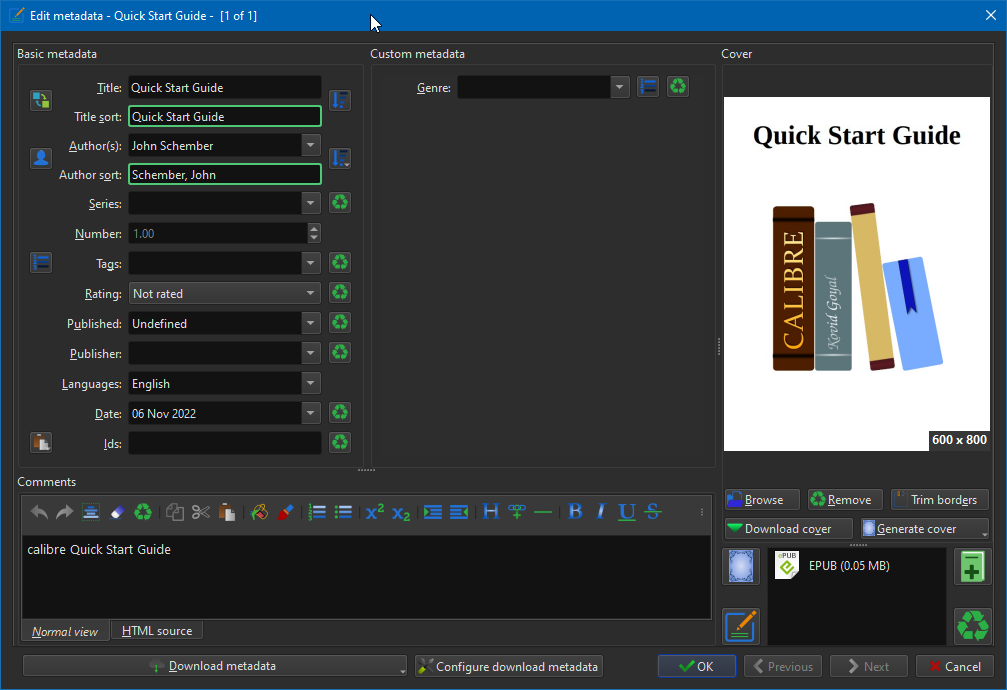Click the Download cover button
1007x690 pixels.
click(x=789, y=529)
